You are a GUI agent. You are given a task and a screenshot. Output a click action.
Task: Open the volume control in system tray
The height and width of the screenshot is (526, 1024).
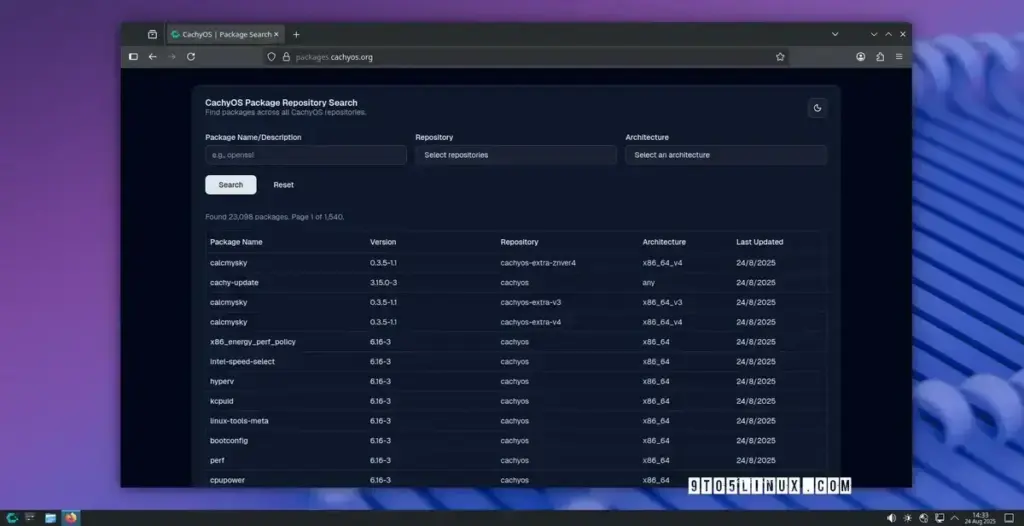click(x=891, y=518)
